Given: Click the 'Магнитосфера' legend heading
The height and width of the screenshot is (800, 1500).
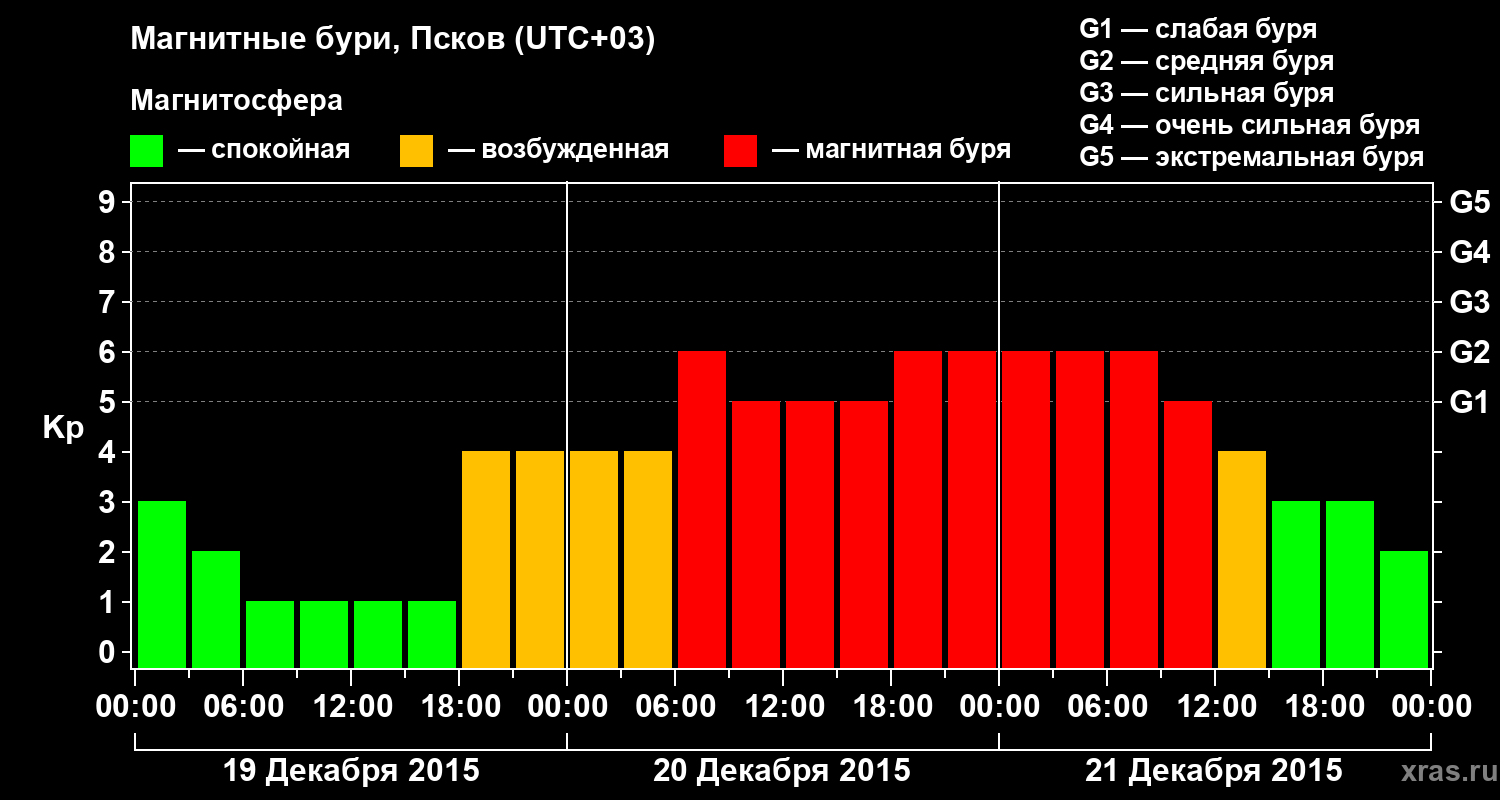Looking at the screenshot, I should click(x=236, y=101).
